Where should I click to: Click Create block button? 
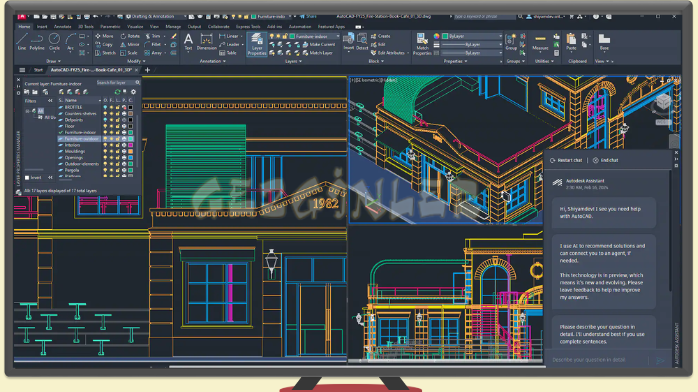tap(381, 36)
